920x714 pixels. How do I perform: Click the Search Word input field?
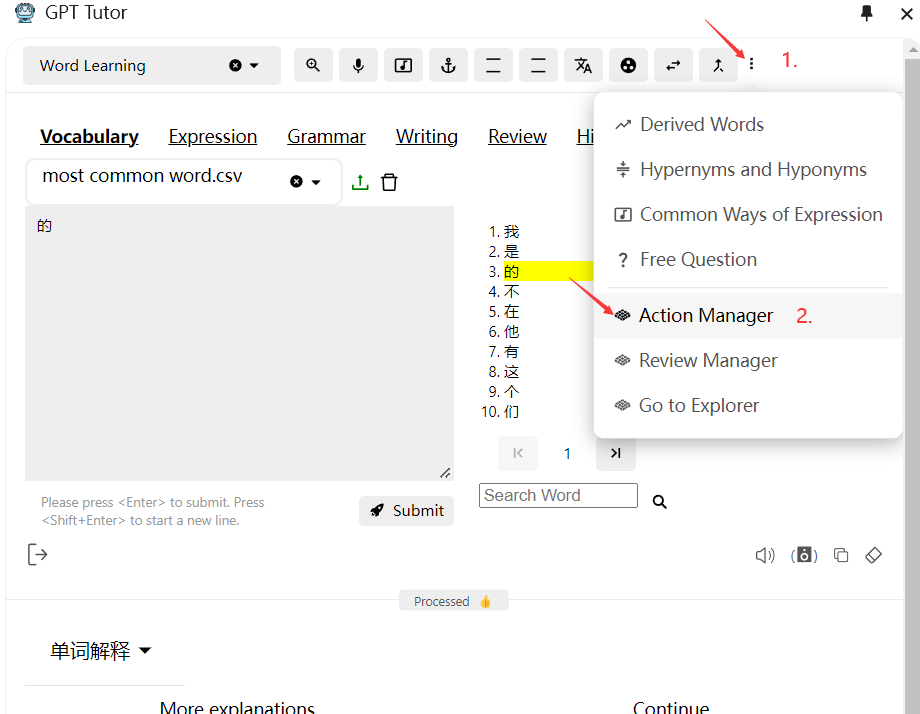[x=557, y=496]
